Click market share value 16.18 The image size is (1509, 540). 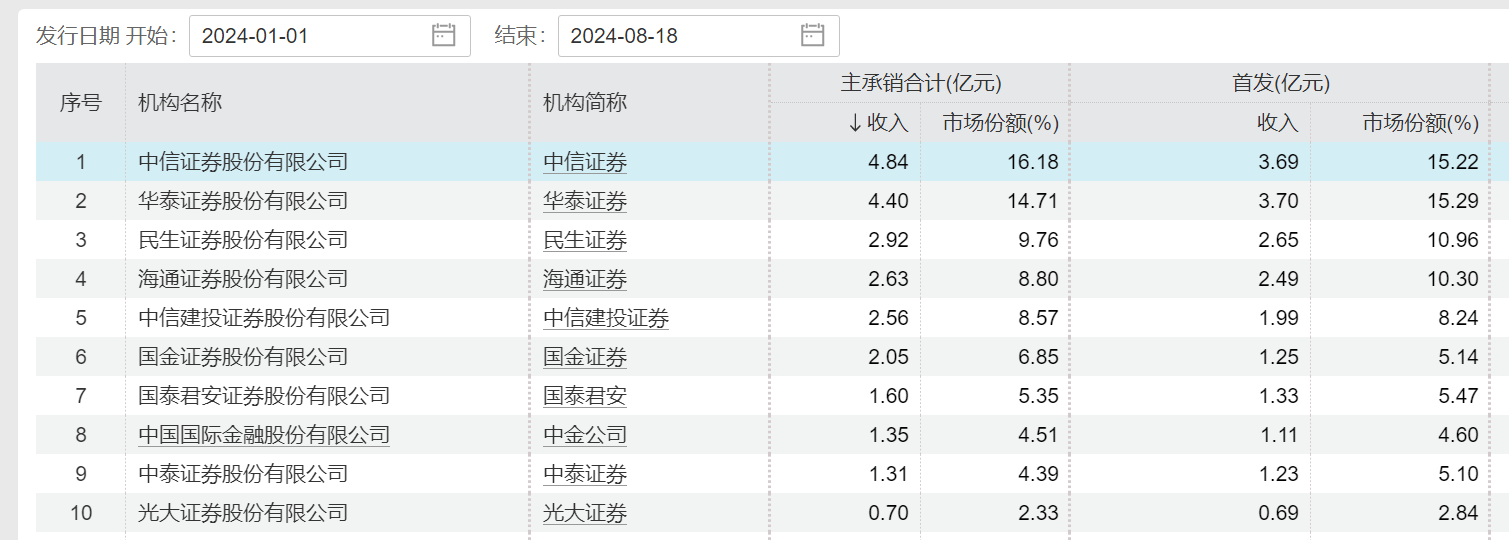1031,162
